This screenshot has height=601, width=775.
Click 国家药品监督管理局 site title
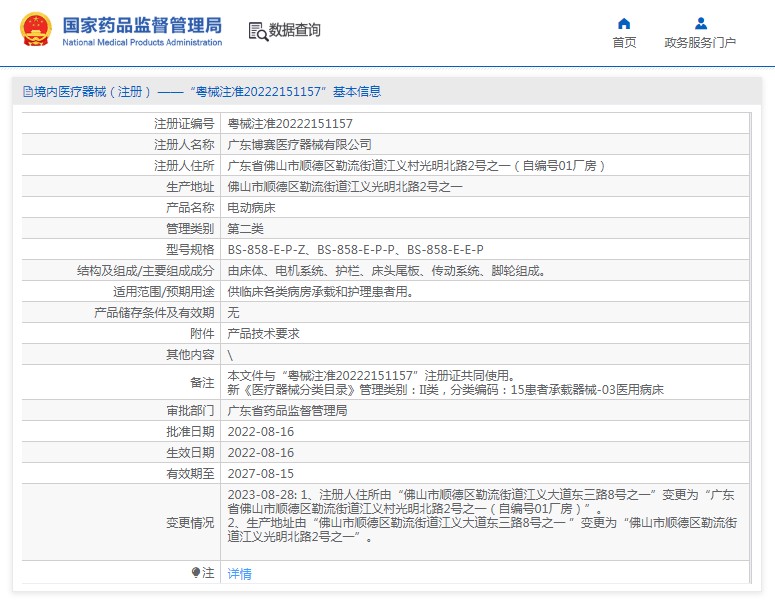[142, 25]
